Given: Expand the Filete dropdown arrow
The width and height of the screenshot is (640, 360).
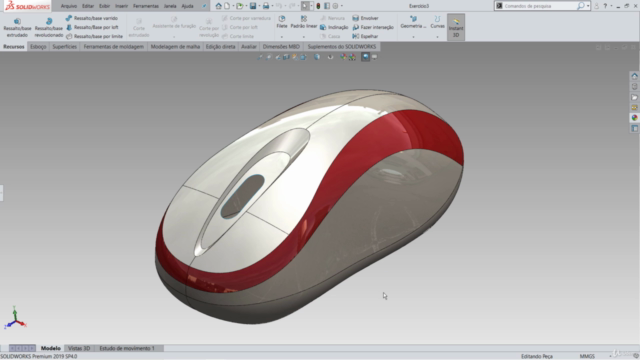Looking at the screenshot, I should pyautogui.click(x=282, y=37).
